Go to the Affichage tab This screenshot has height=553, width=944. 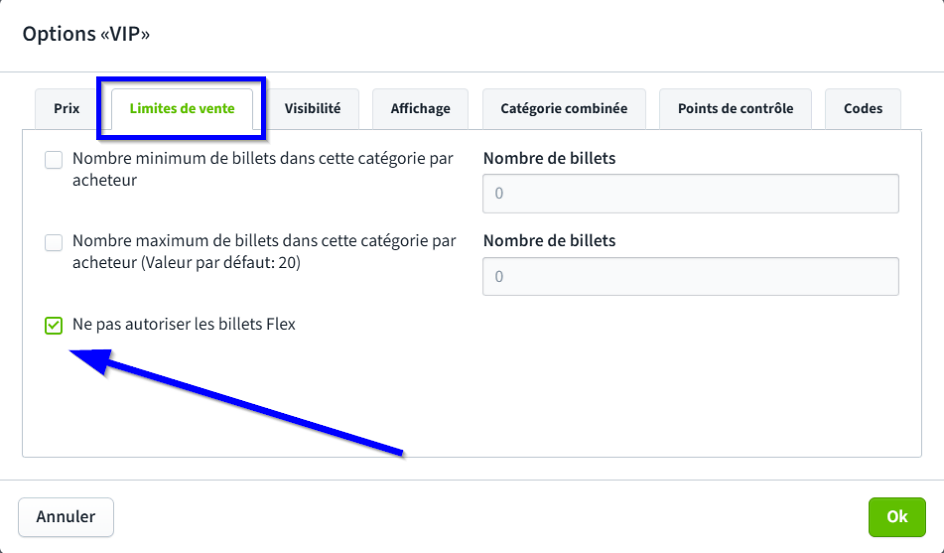[420, 108]
